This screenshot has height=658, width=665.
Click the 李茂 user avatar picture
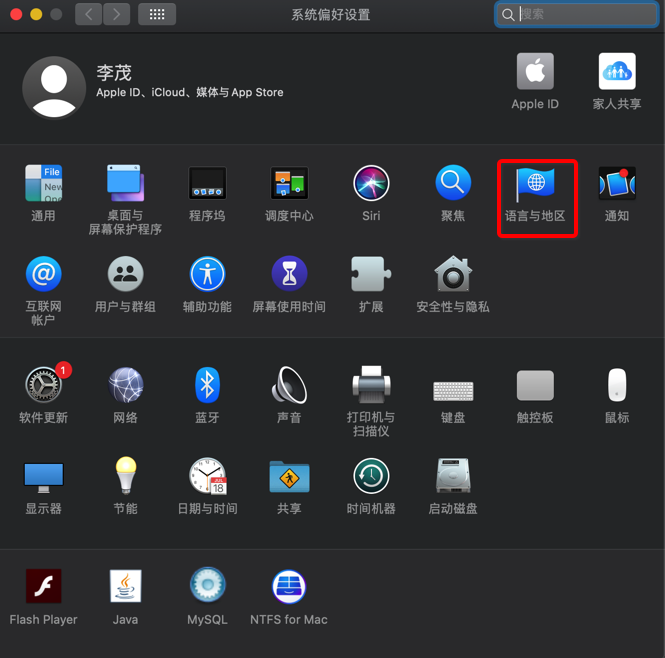pyautogui.click(x=54, y=88)
